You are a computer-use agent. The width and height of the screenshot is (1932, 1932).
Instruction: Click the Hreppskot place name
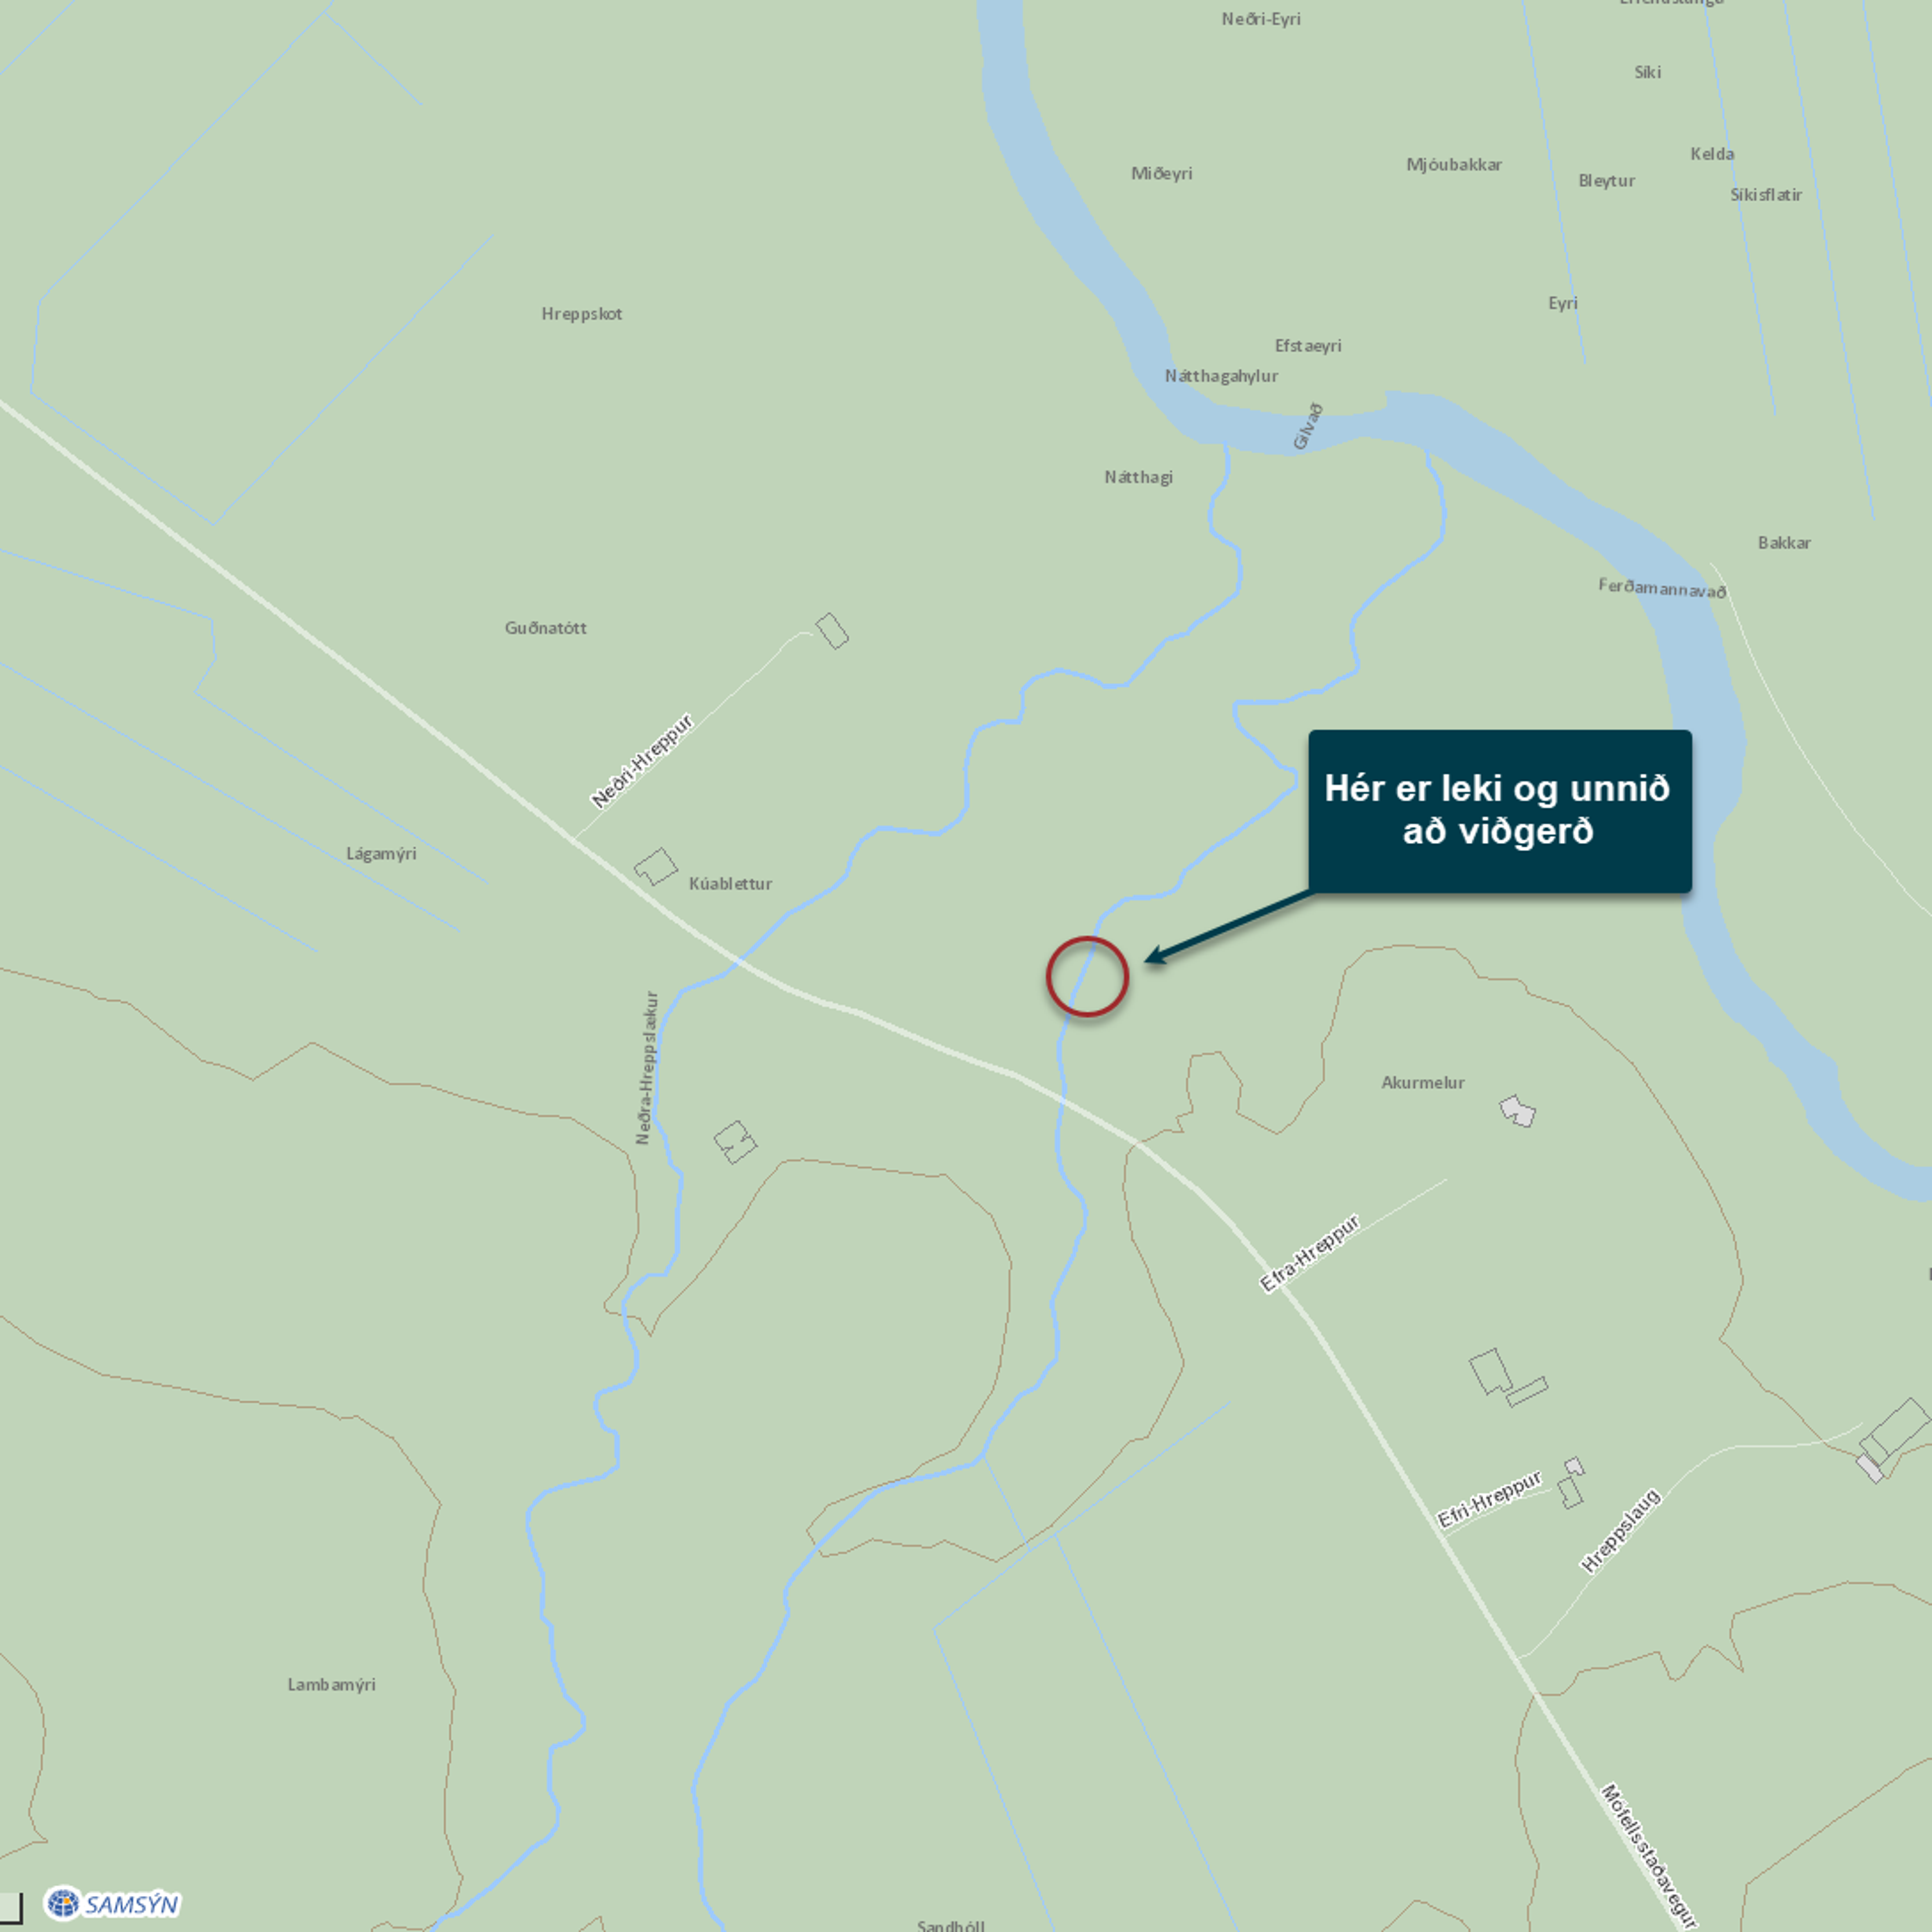click(x=582, y=314)
